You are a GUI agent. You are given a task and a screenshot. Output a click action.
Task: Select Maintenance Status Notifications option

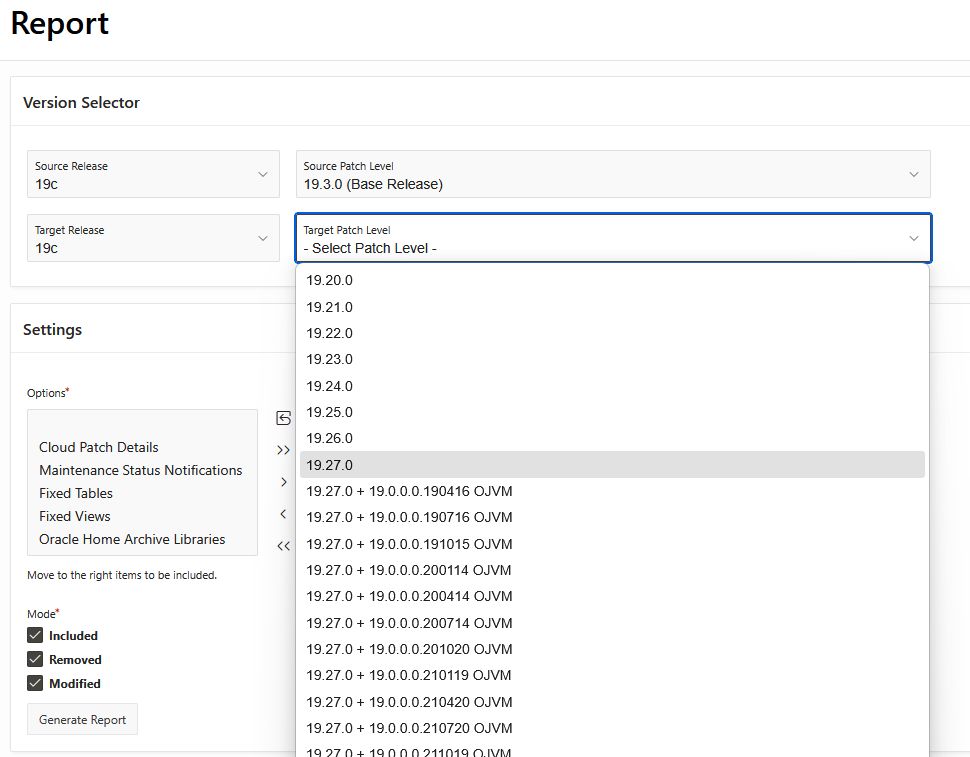tap(140, 470)
